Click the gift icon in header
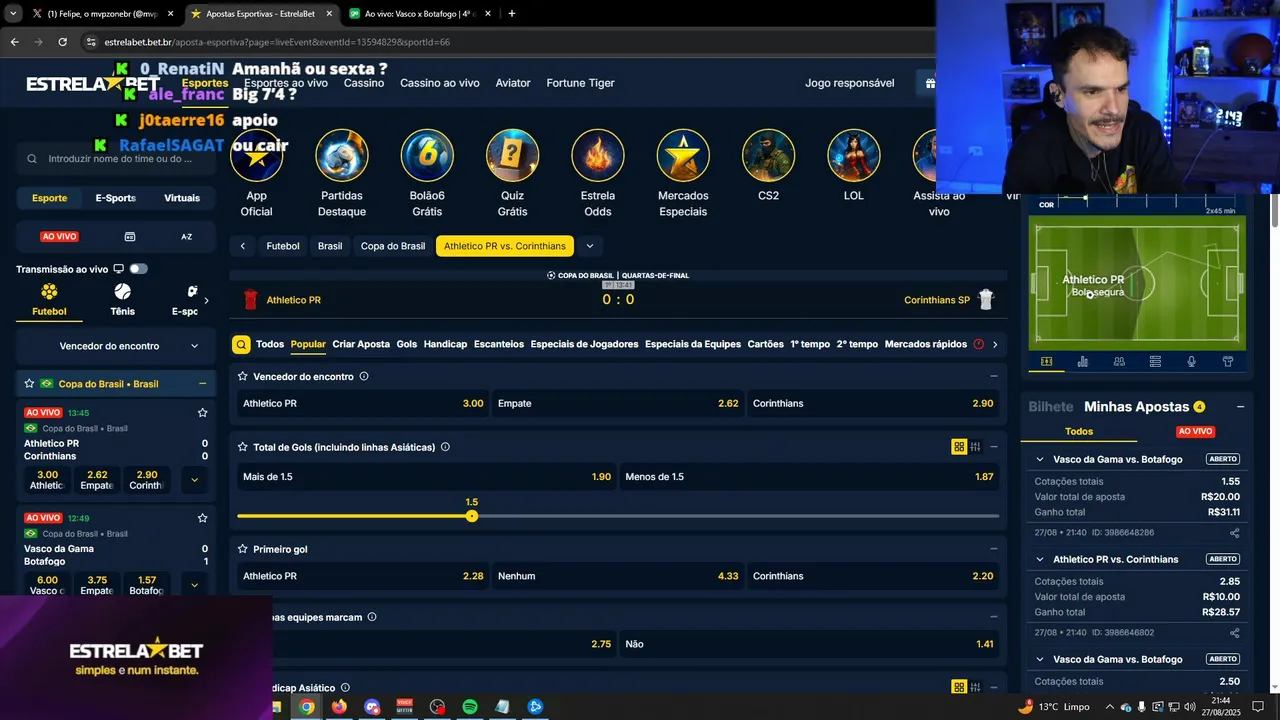The width and height of the screenshot is (1280, 720). pos(930,83)
